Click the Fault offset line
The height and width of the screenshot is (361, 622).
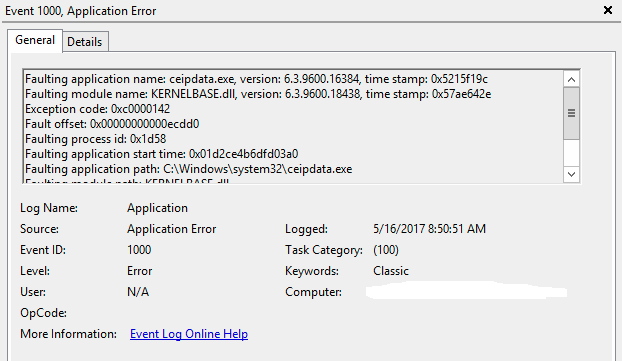(x=112, y=124)
